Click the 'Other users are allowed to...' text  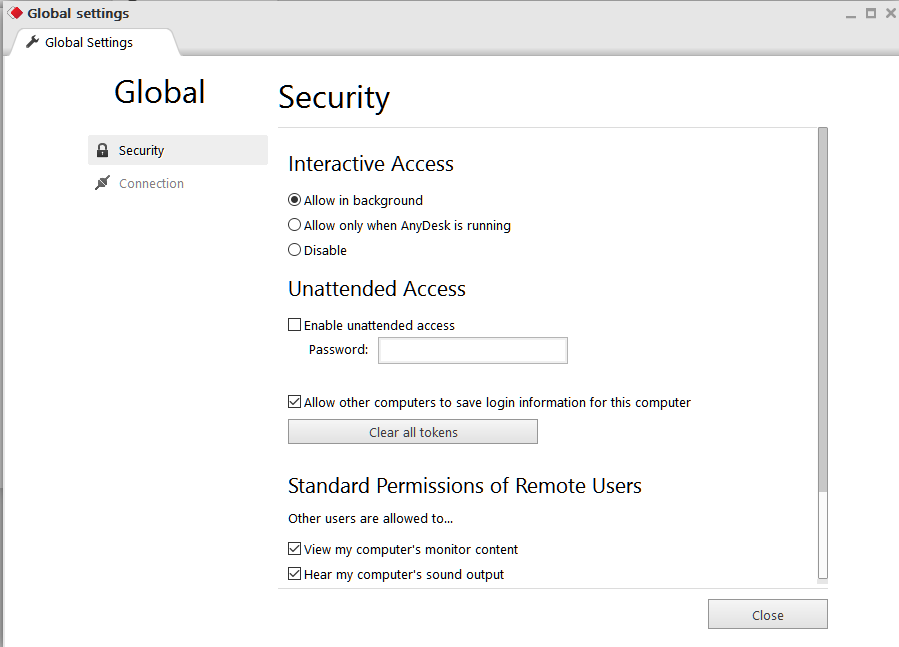coord(370,519)
